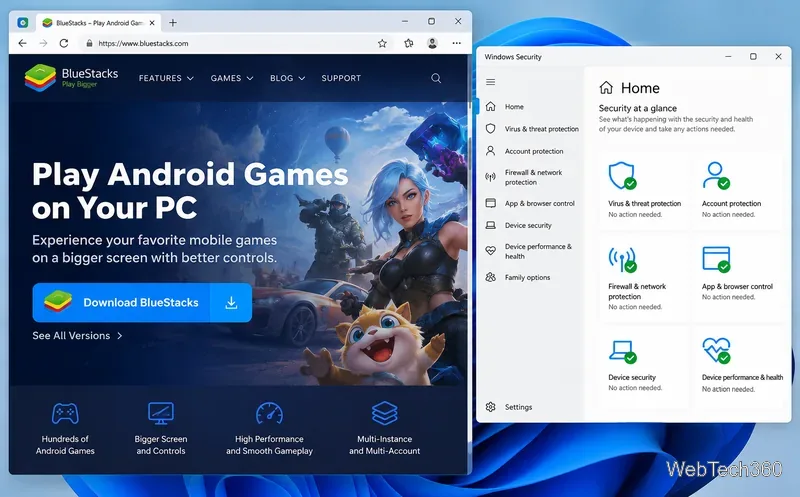This screenshot has width=800, height=497.
Task: Click the App & browser control tile label
Action: click(x=737, y=287)
